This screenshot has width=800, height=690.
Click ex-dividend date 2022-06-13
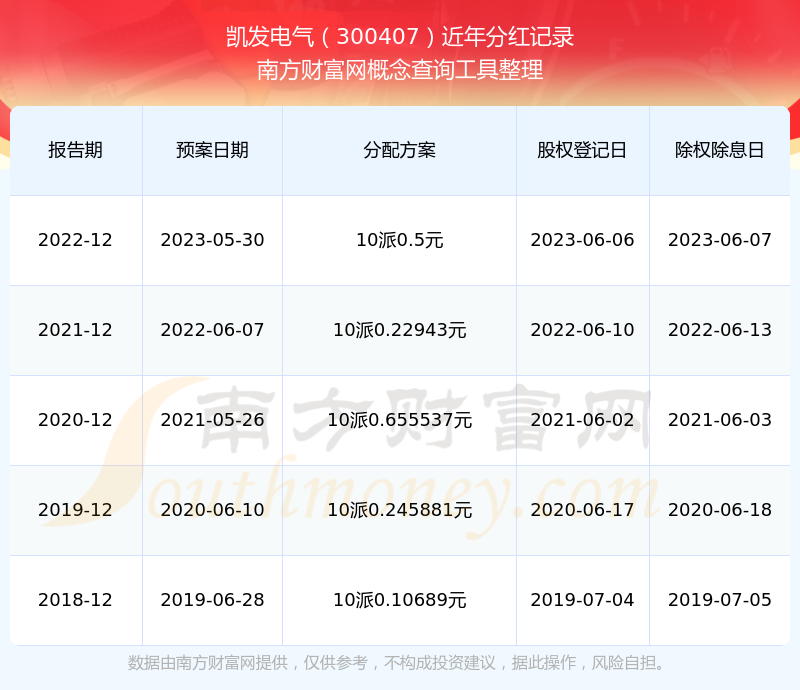tap(719, 330)
